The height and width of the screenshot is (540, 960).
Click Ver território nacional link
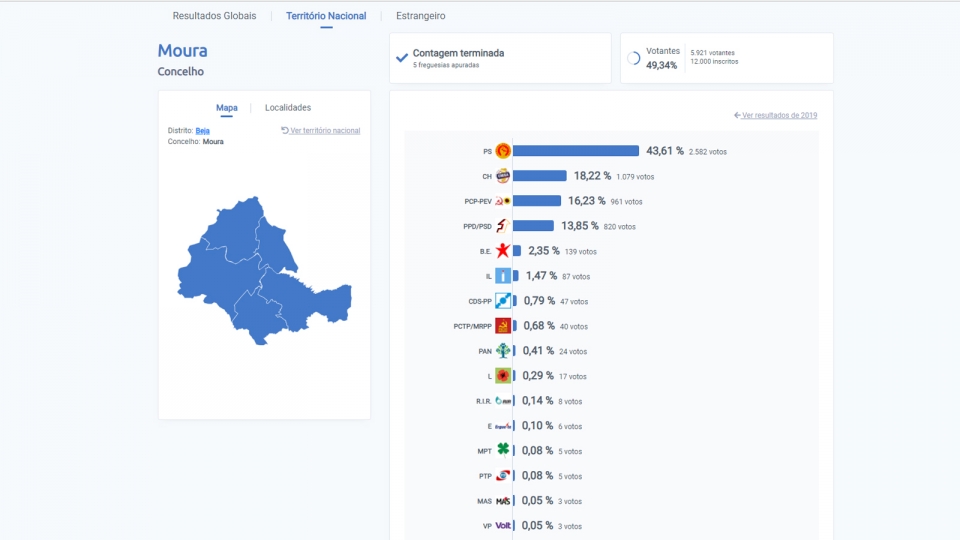tap(321, 130)
